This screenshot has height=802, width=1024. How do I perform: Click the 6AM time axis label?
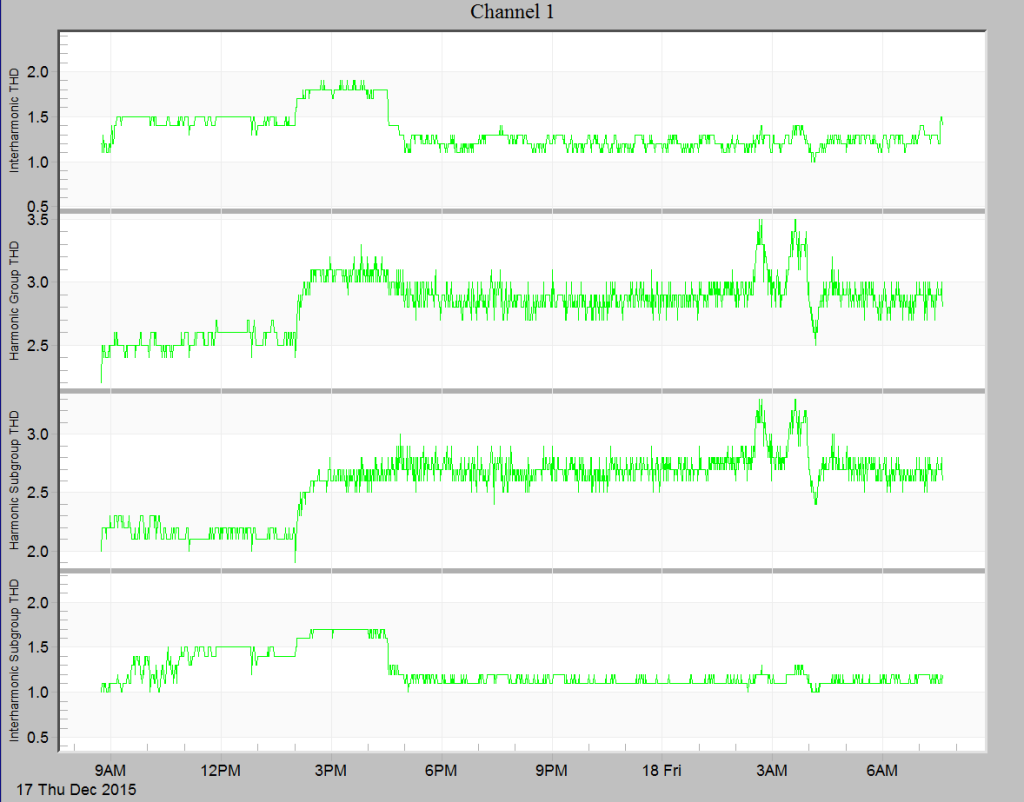coord(882,771)
